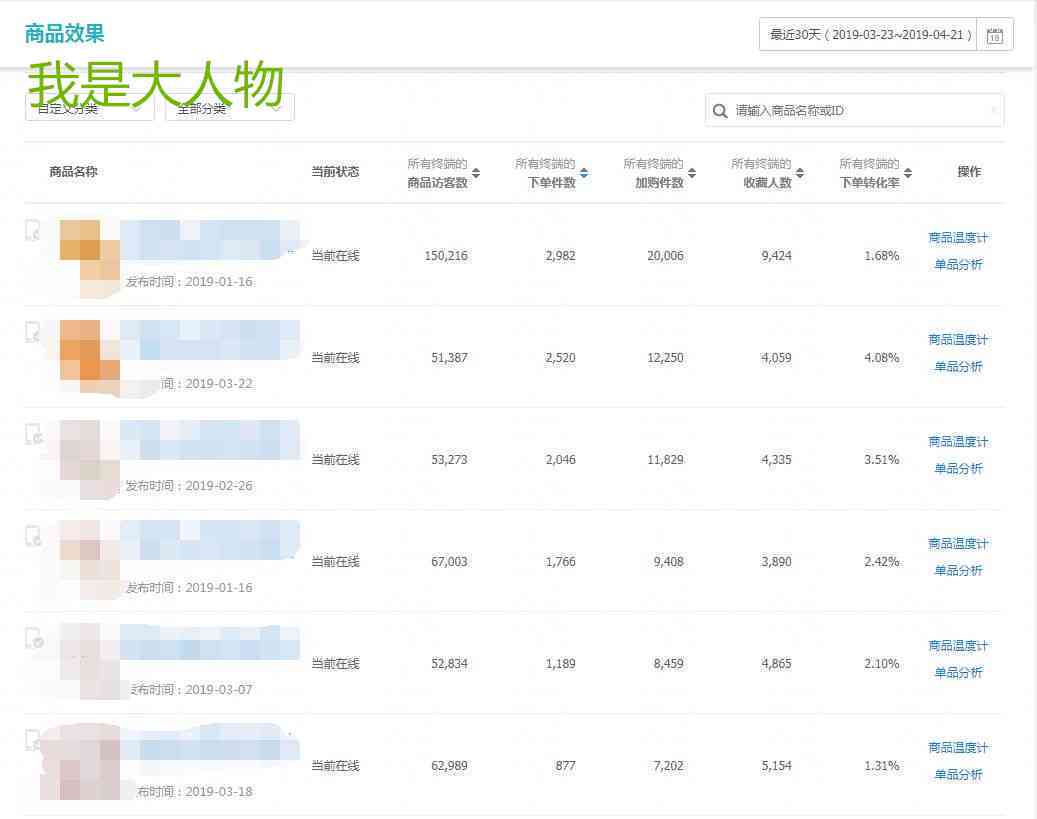Select the add-to-cart count 9,408
This screenshot has height=819, width=1037.
tap(669, 562)
